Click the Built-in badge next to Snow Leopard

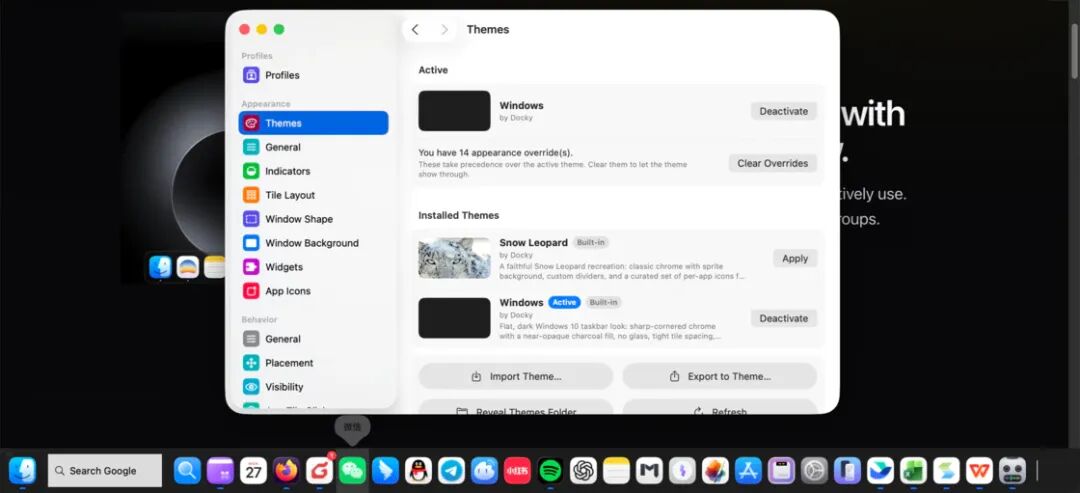(x=591, y=242)
